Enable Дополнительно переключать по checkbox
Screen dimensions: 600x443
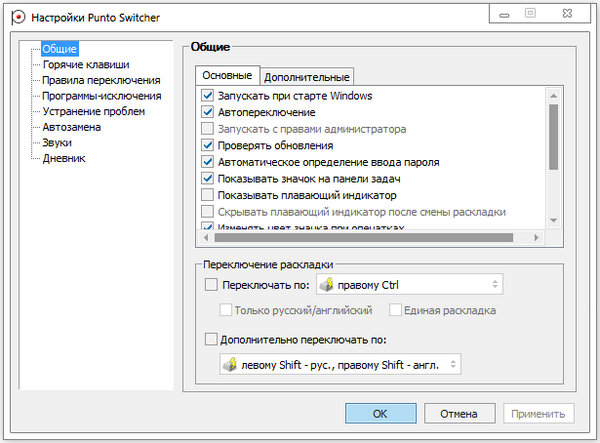(210, 339)
